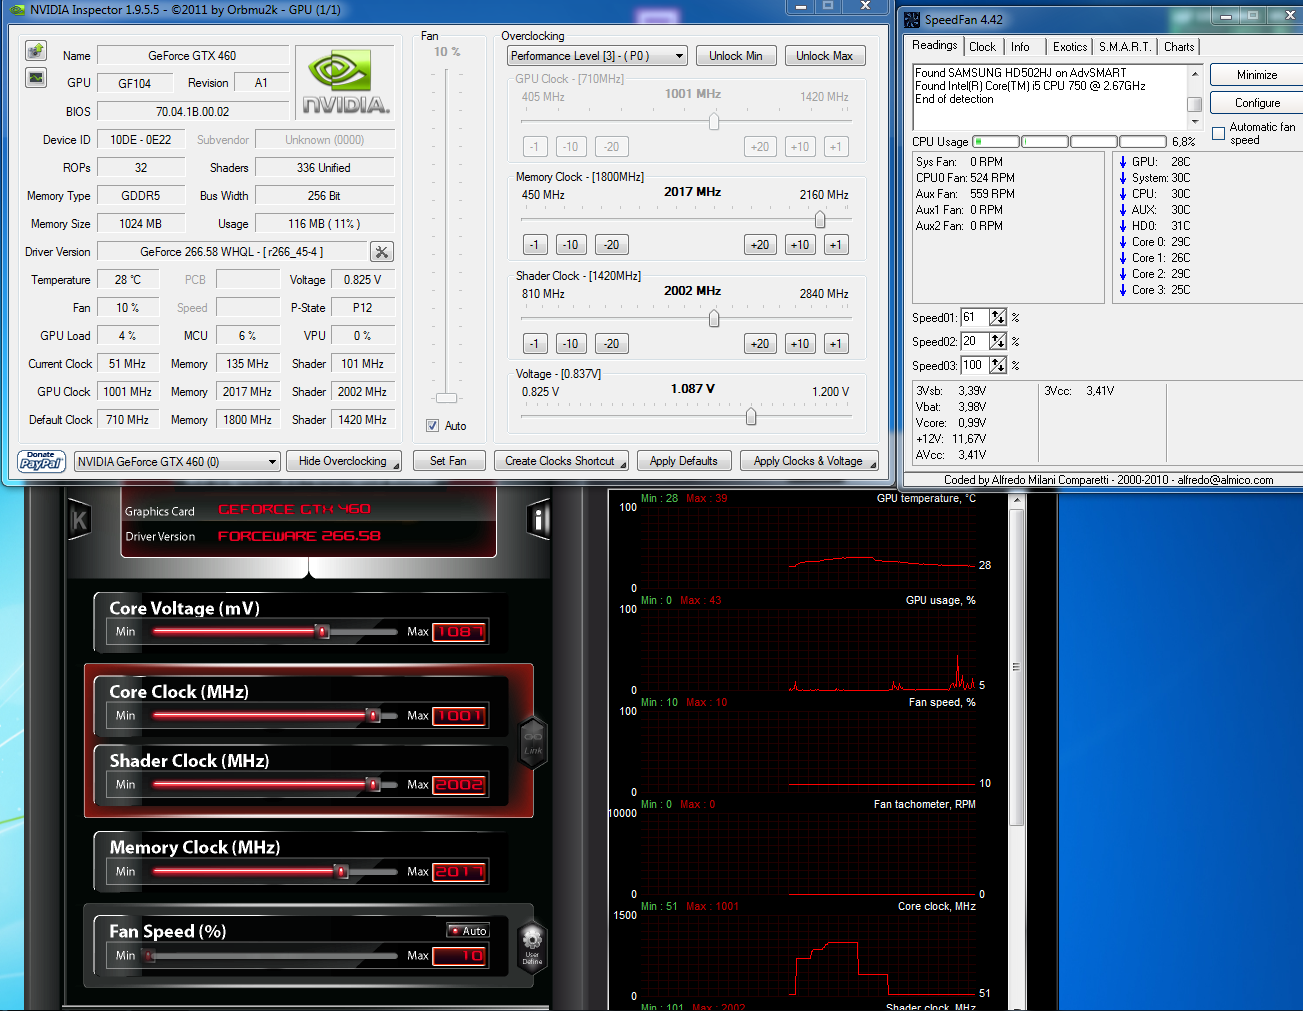
Task: Open the sensor monitoring icon beside GPU
Action: coord(36,78)
